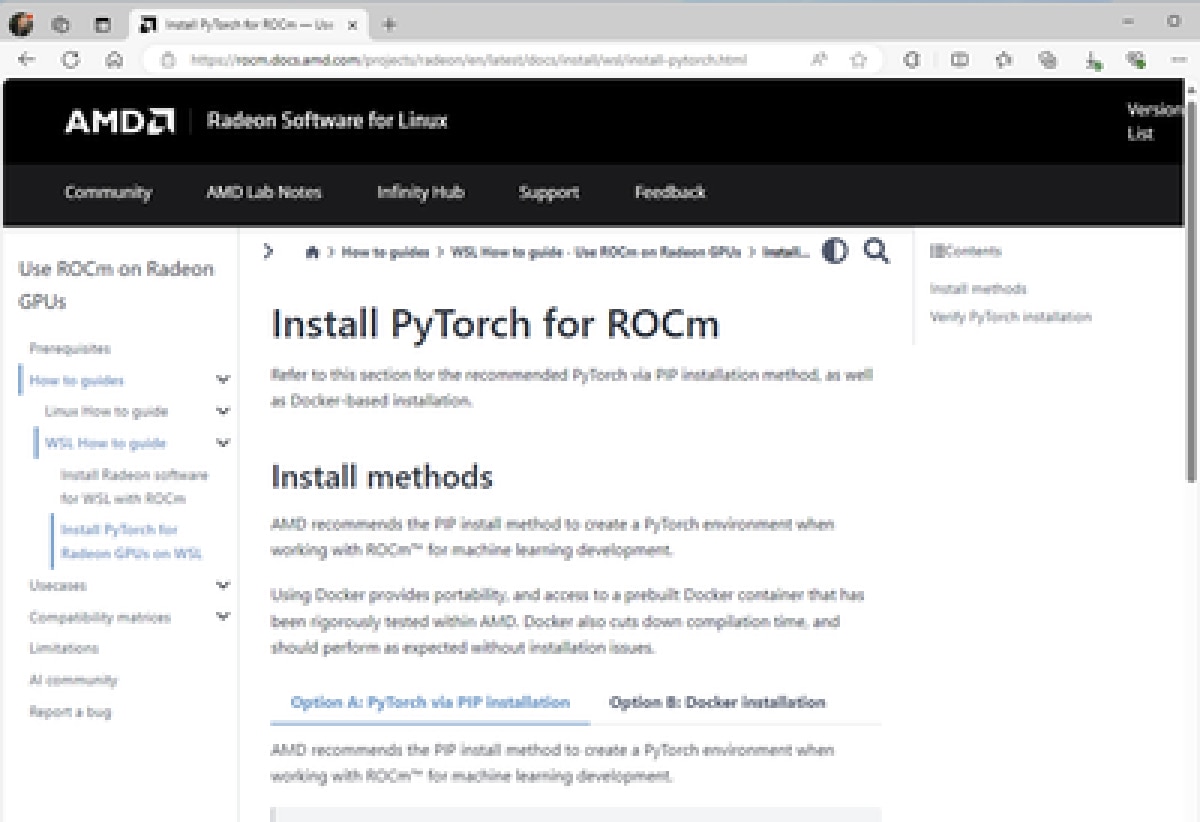Viewport: 1200px width, 822px height.
Task: Open the Support menu item
Action: [x=549, y=192]
